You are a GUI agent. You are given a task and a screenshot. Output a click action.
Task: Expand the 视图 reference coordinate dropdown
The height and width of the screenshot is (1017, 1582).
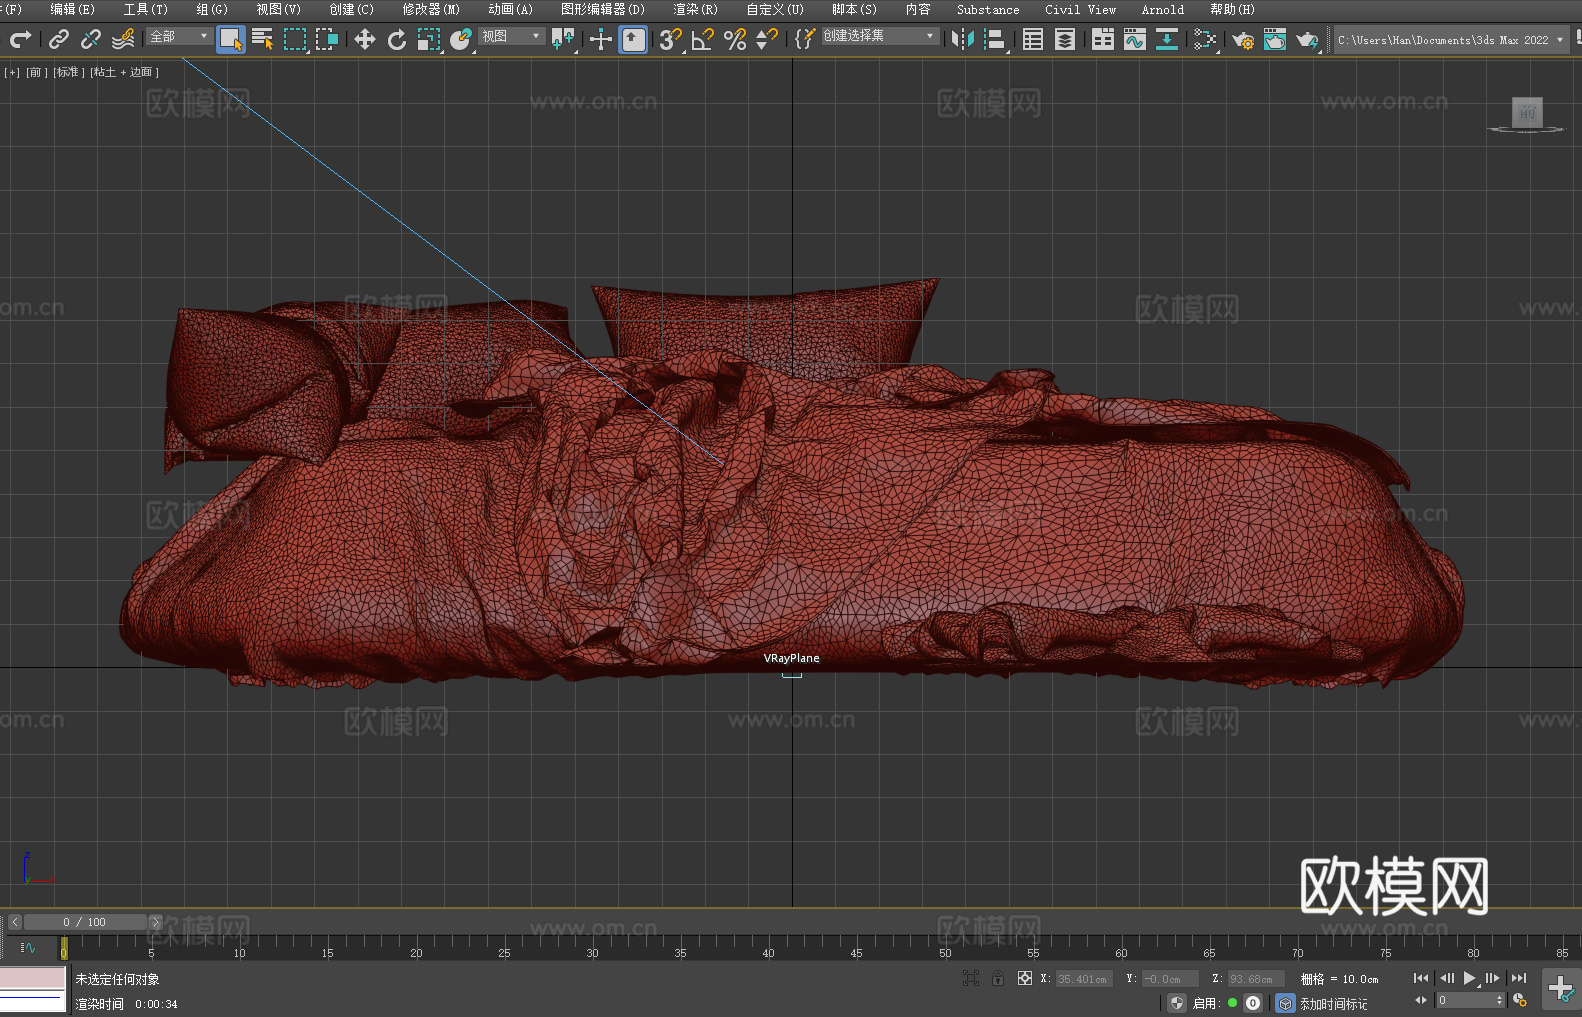point(511,36)
